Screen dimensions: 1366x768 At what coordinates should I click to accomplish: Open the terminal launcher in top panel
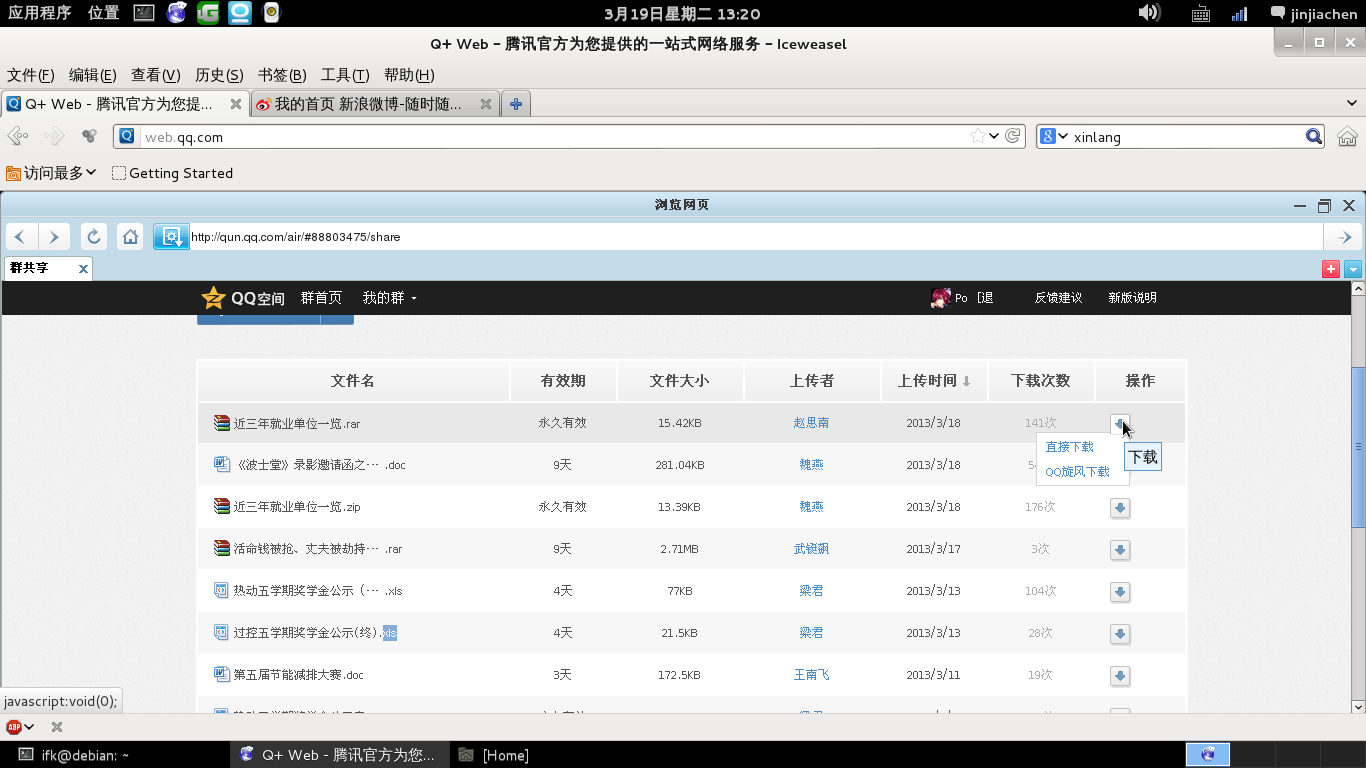click(x=144, y=13)
